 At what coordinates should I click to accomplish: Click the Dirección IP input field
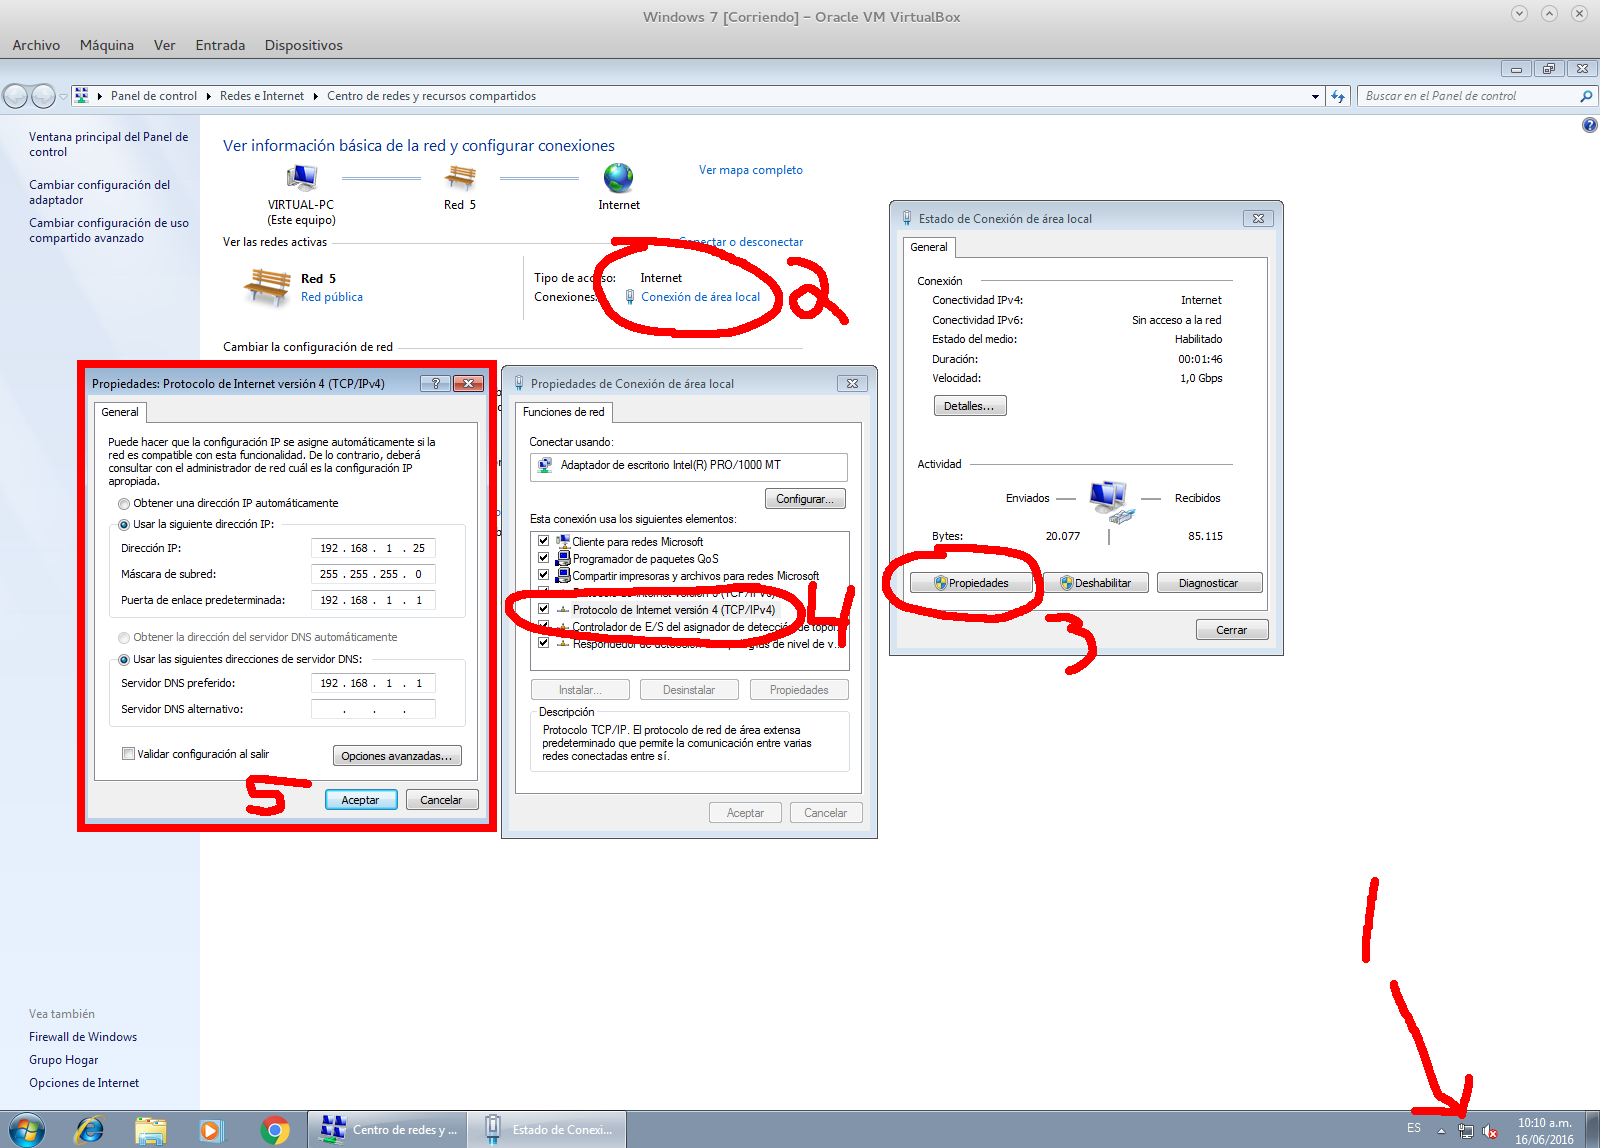coord(373,548)
